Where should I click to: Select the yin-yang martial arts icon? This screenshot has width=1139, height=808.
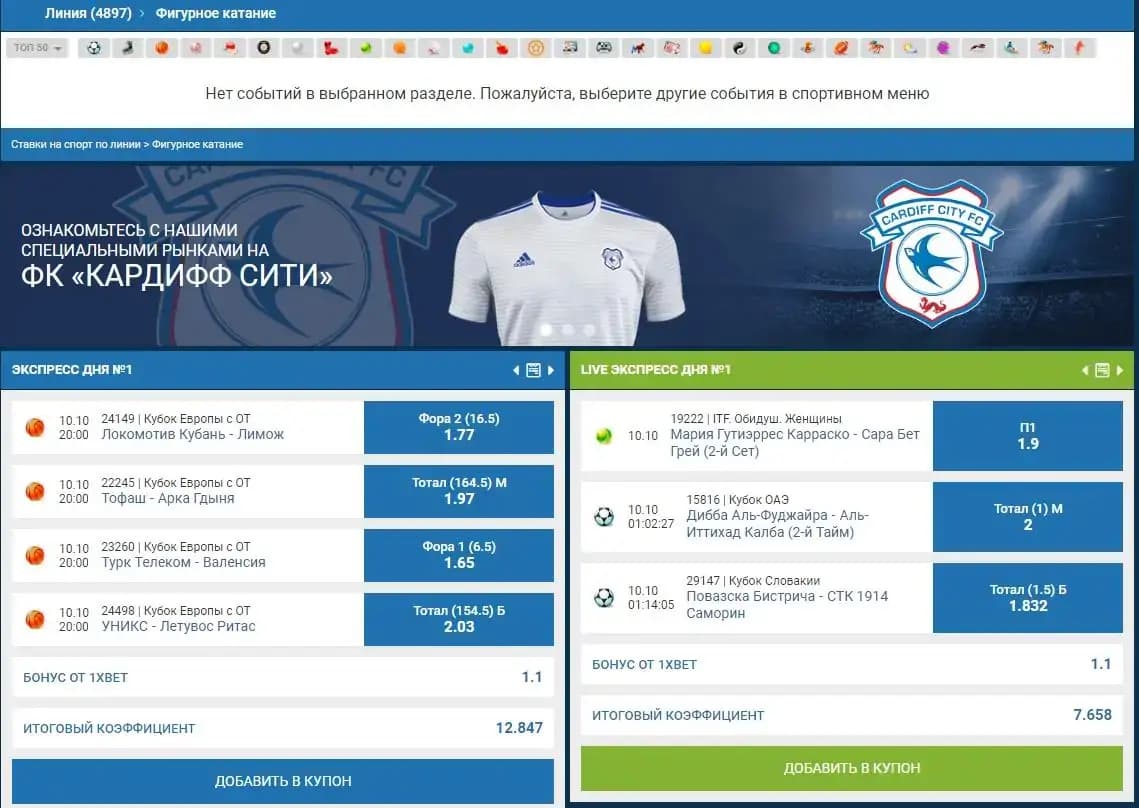739,48
